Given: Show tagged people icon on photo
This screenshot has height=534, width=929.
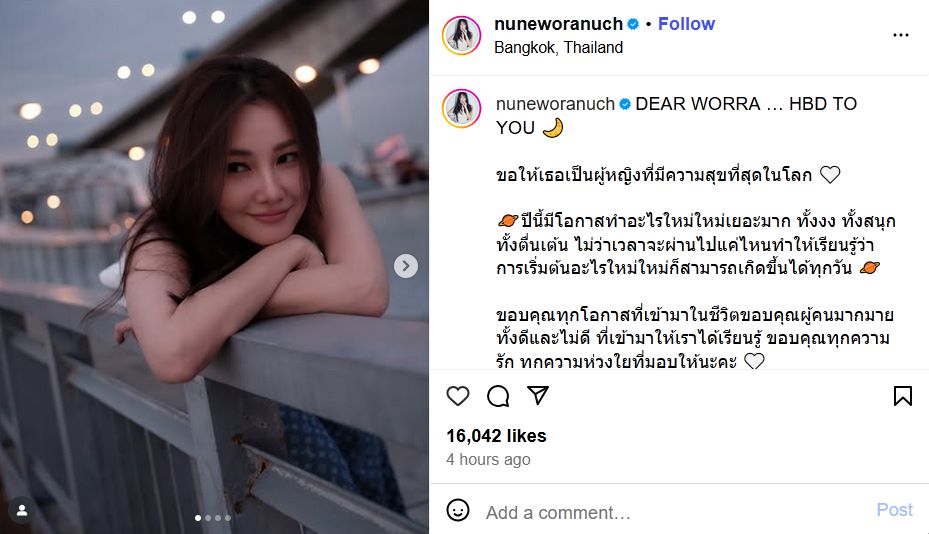Looking at the screenshot, I should [x=22, y=510].
